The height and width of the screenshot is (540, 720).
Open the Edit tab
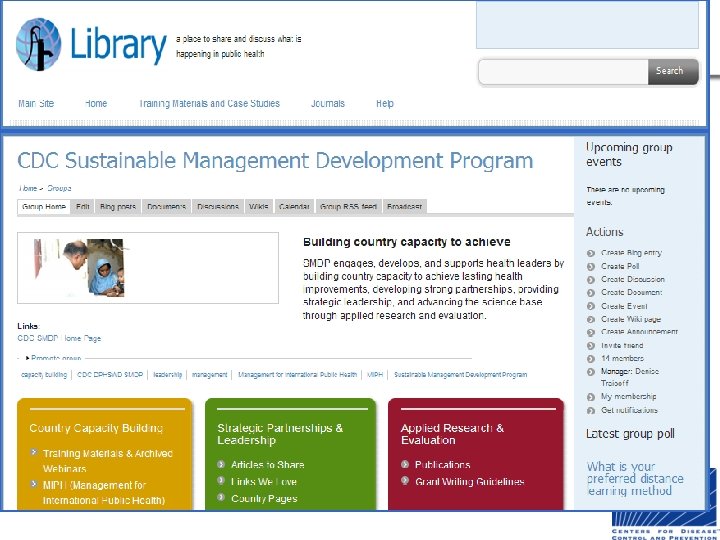click(x=83, y=207)
